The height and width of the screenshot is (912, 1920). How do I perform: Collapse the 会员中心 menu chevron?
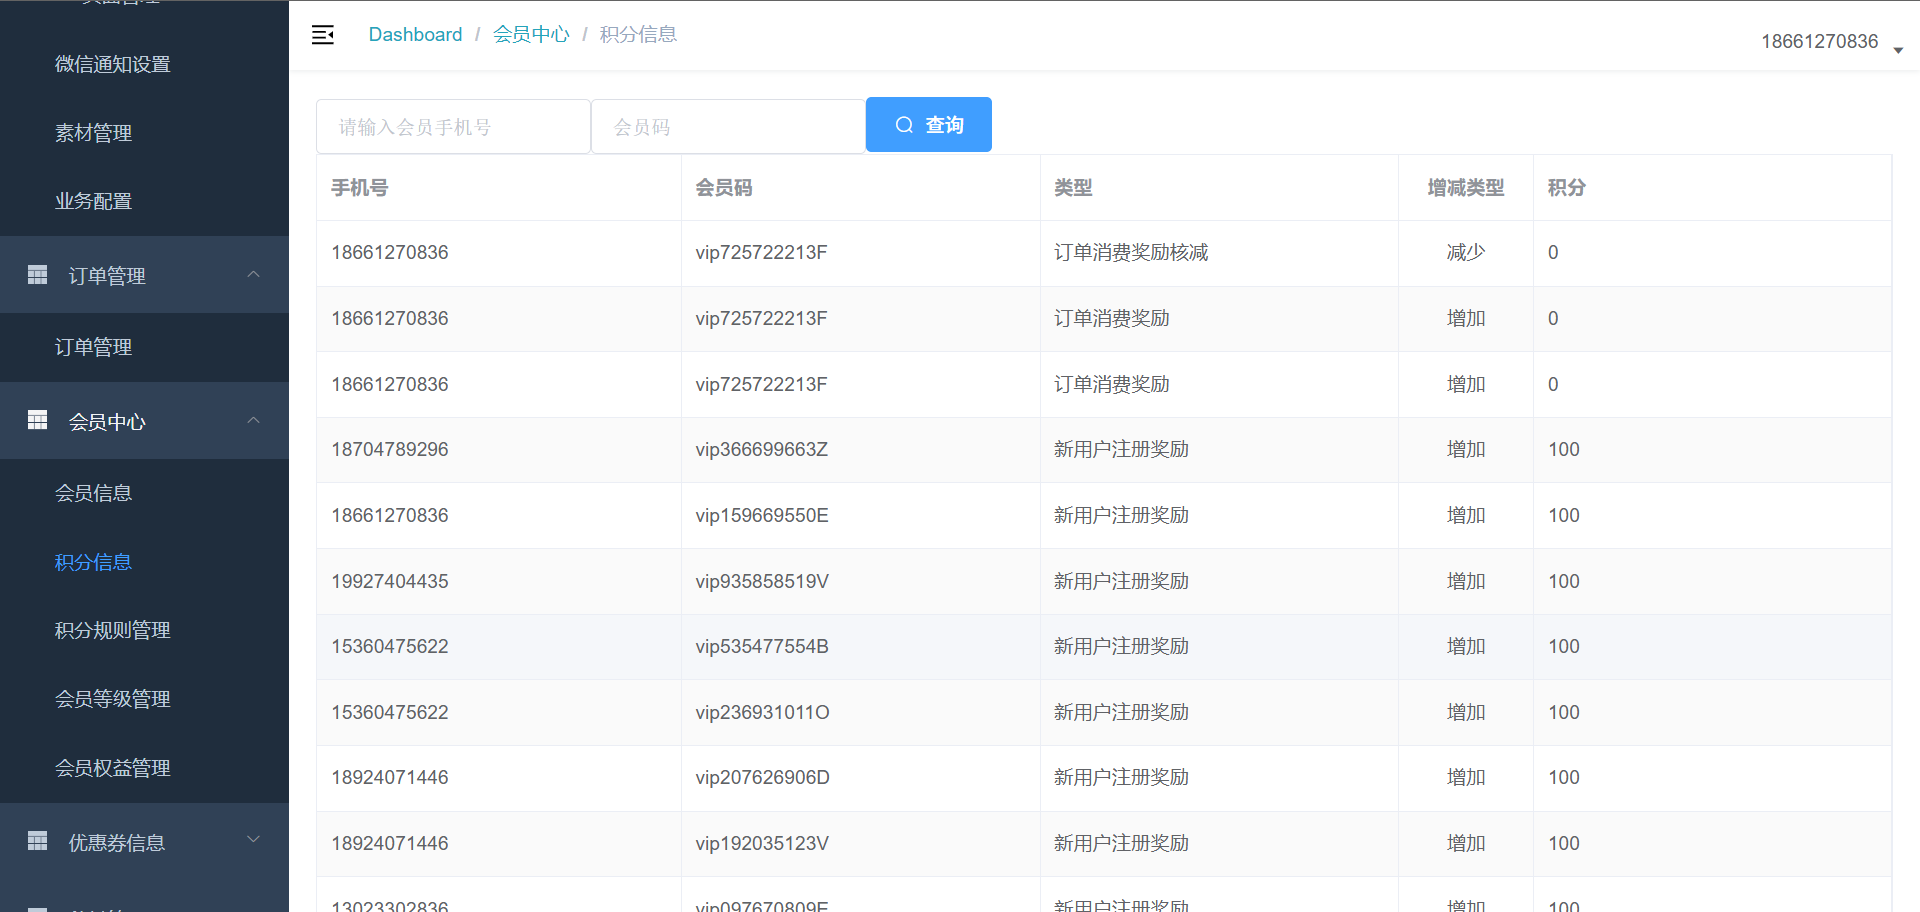click(x=254, y=420)
